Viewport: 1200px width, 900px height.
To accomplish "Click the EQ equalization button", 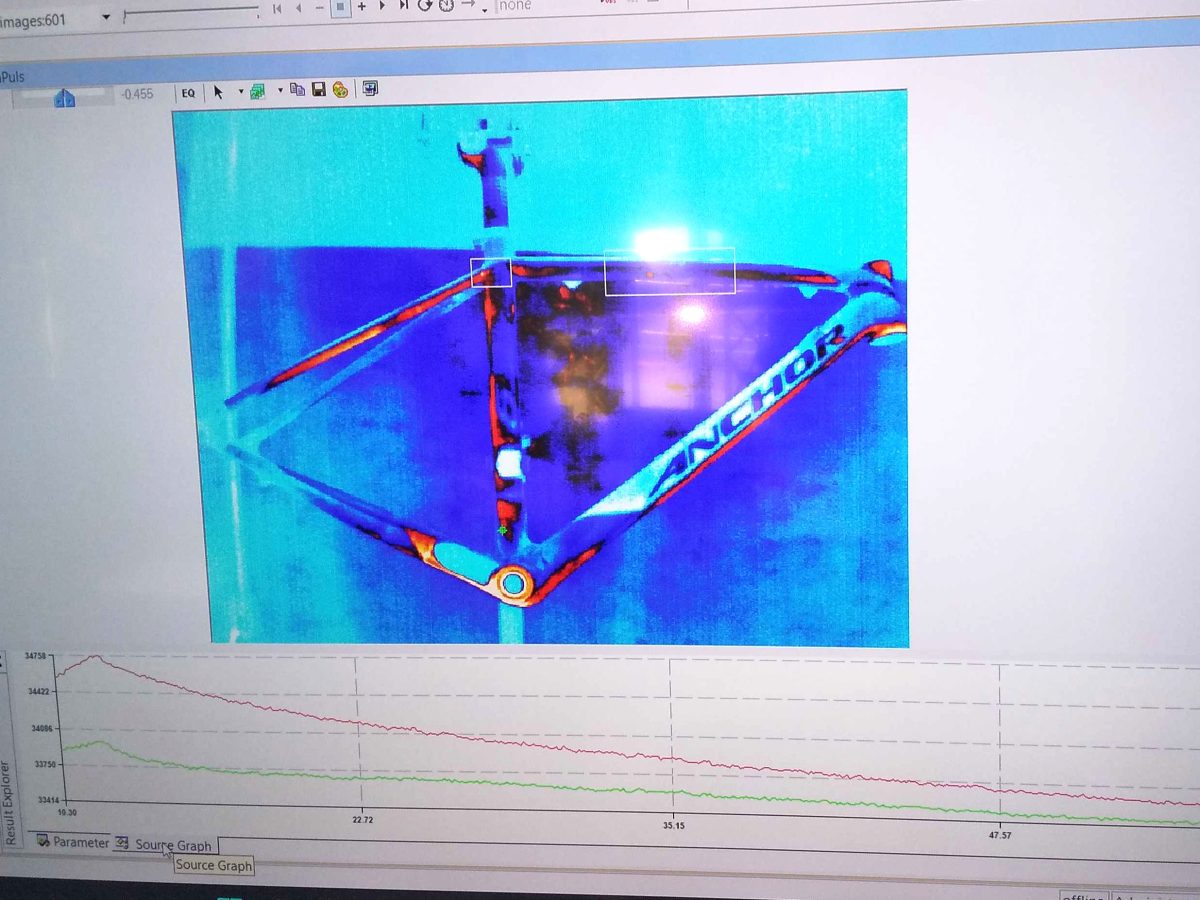I will (x=188, y=93).
